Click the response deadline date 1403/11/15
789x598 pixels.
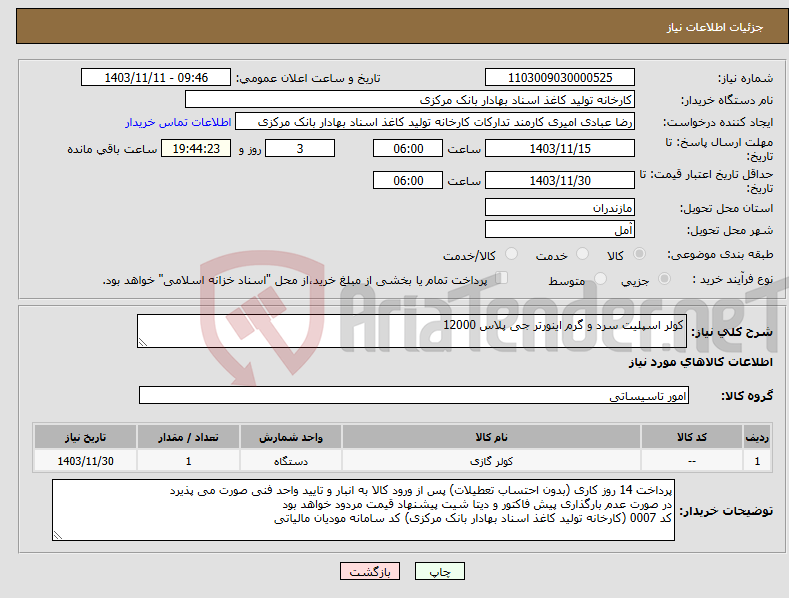coord(560,148)
